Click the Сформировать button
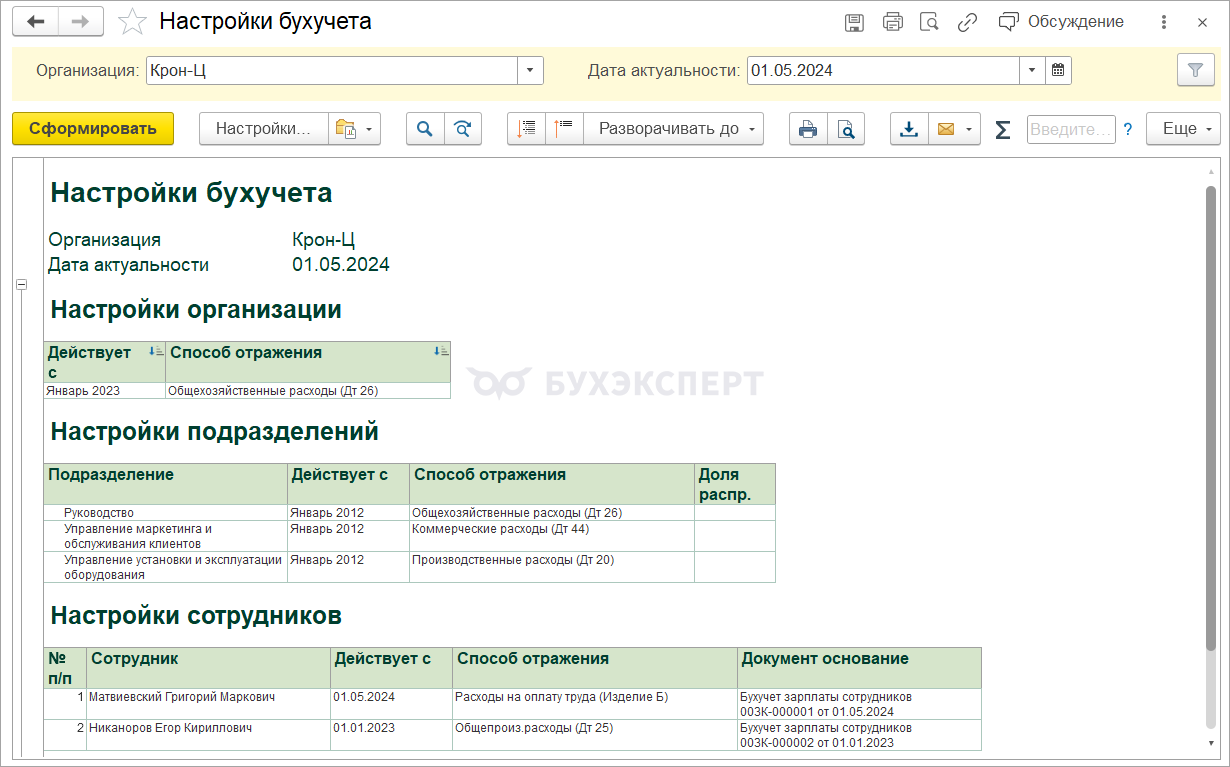1230x767 pixels. click(x=93, y=129)
